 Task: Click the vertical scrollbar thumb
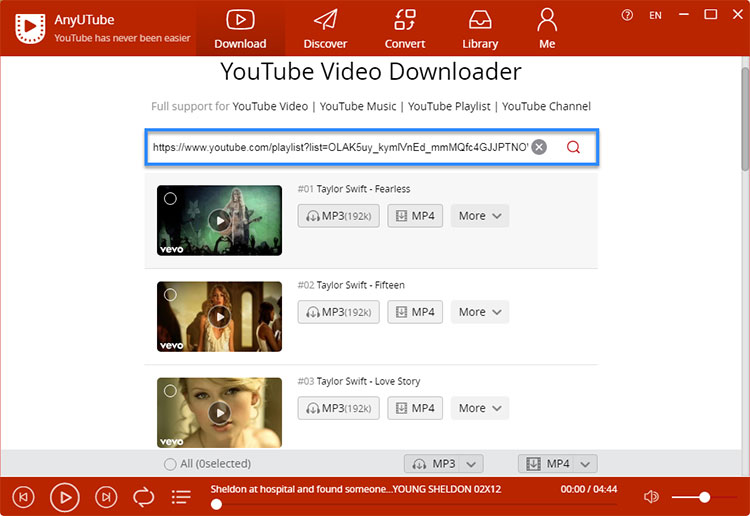(745, 119)
